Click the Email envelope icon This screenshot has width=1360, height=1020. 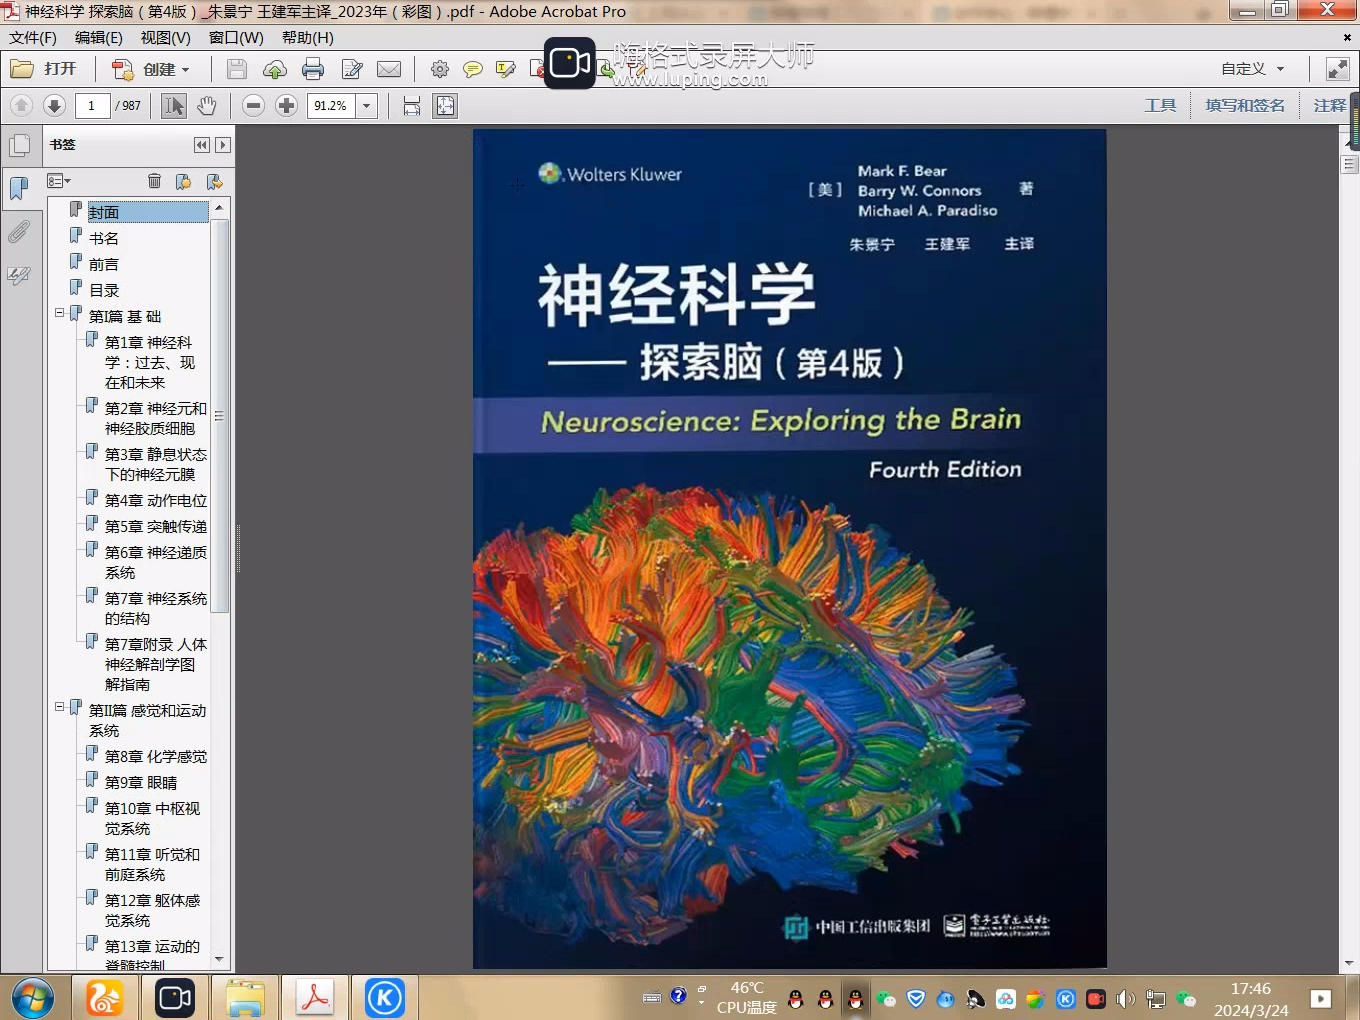(389, 69)
